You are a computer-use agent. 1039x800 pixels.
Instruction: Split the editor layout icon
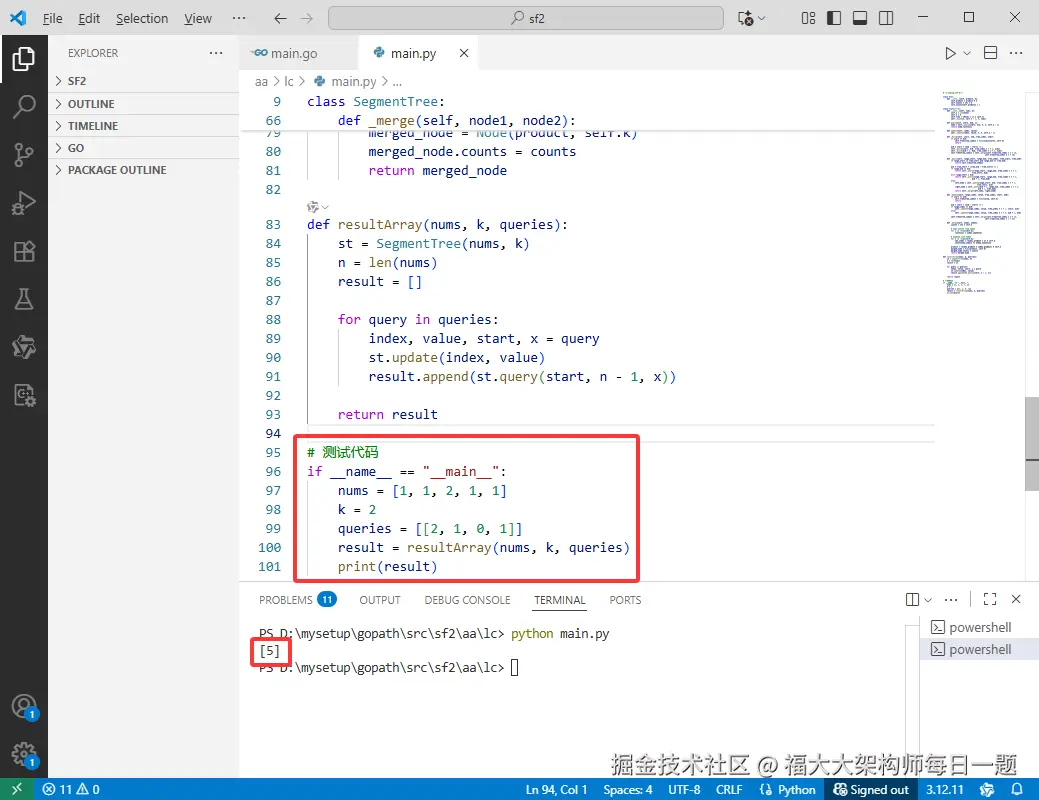pos(991,53)
